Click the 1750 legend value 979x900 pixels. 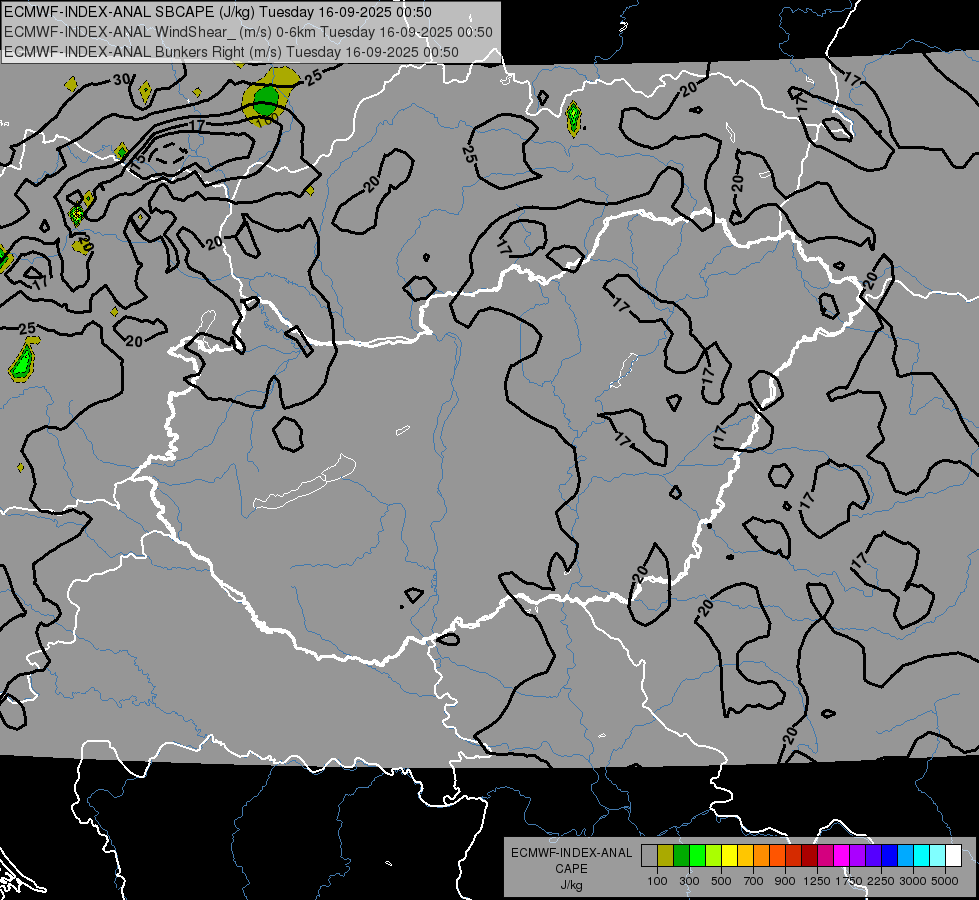(849, 881)
